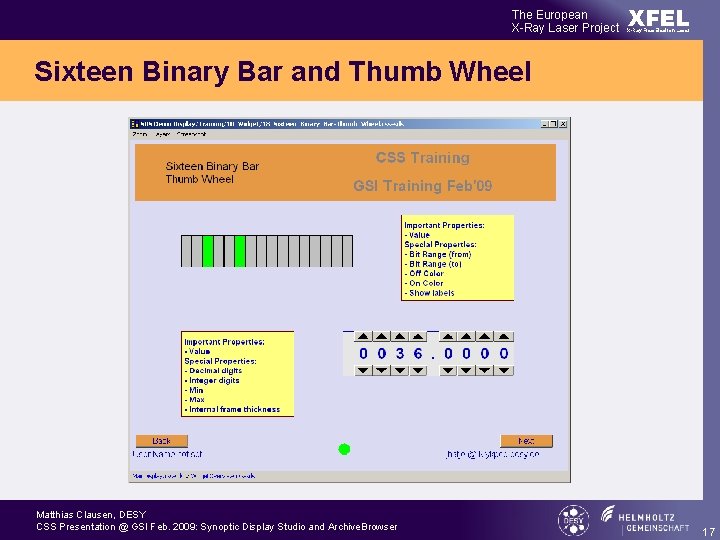Image resolution: width=720 pixels, height=540 pixels.
Task: Increment the hundreds digit of the thumb wheel
Action: [381, 337]
